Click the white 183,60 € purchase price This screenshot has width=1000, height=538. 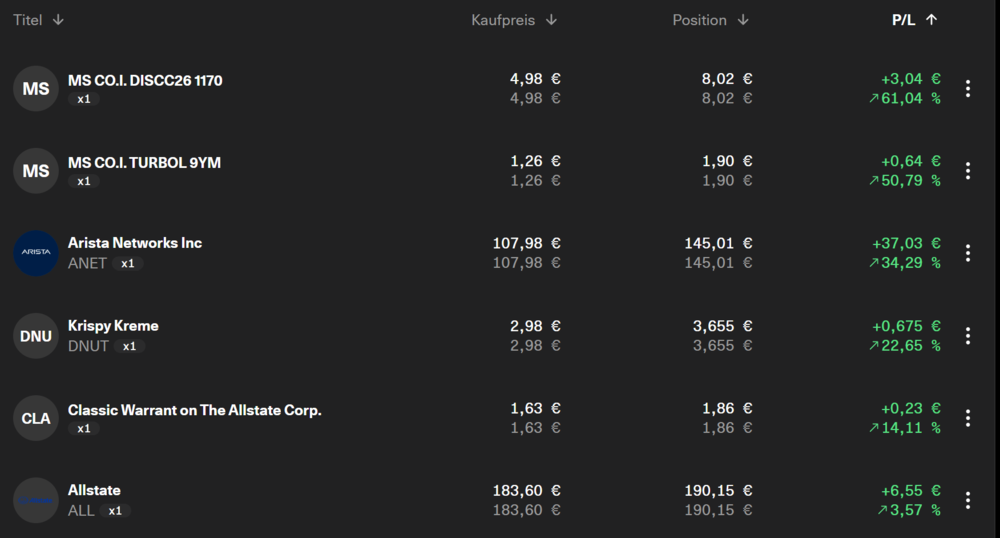527,491
